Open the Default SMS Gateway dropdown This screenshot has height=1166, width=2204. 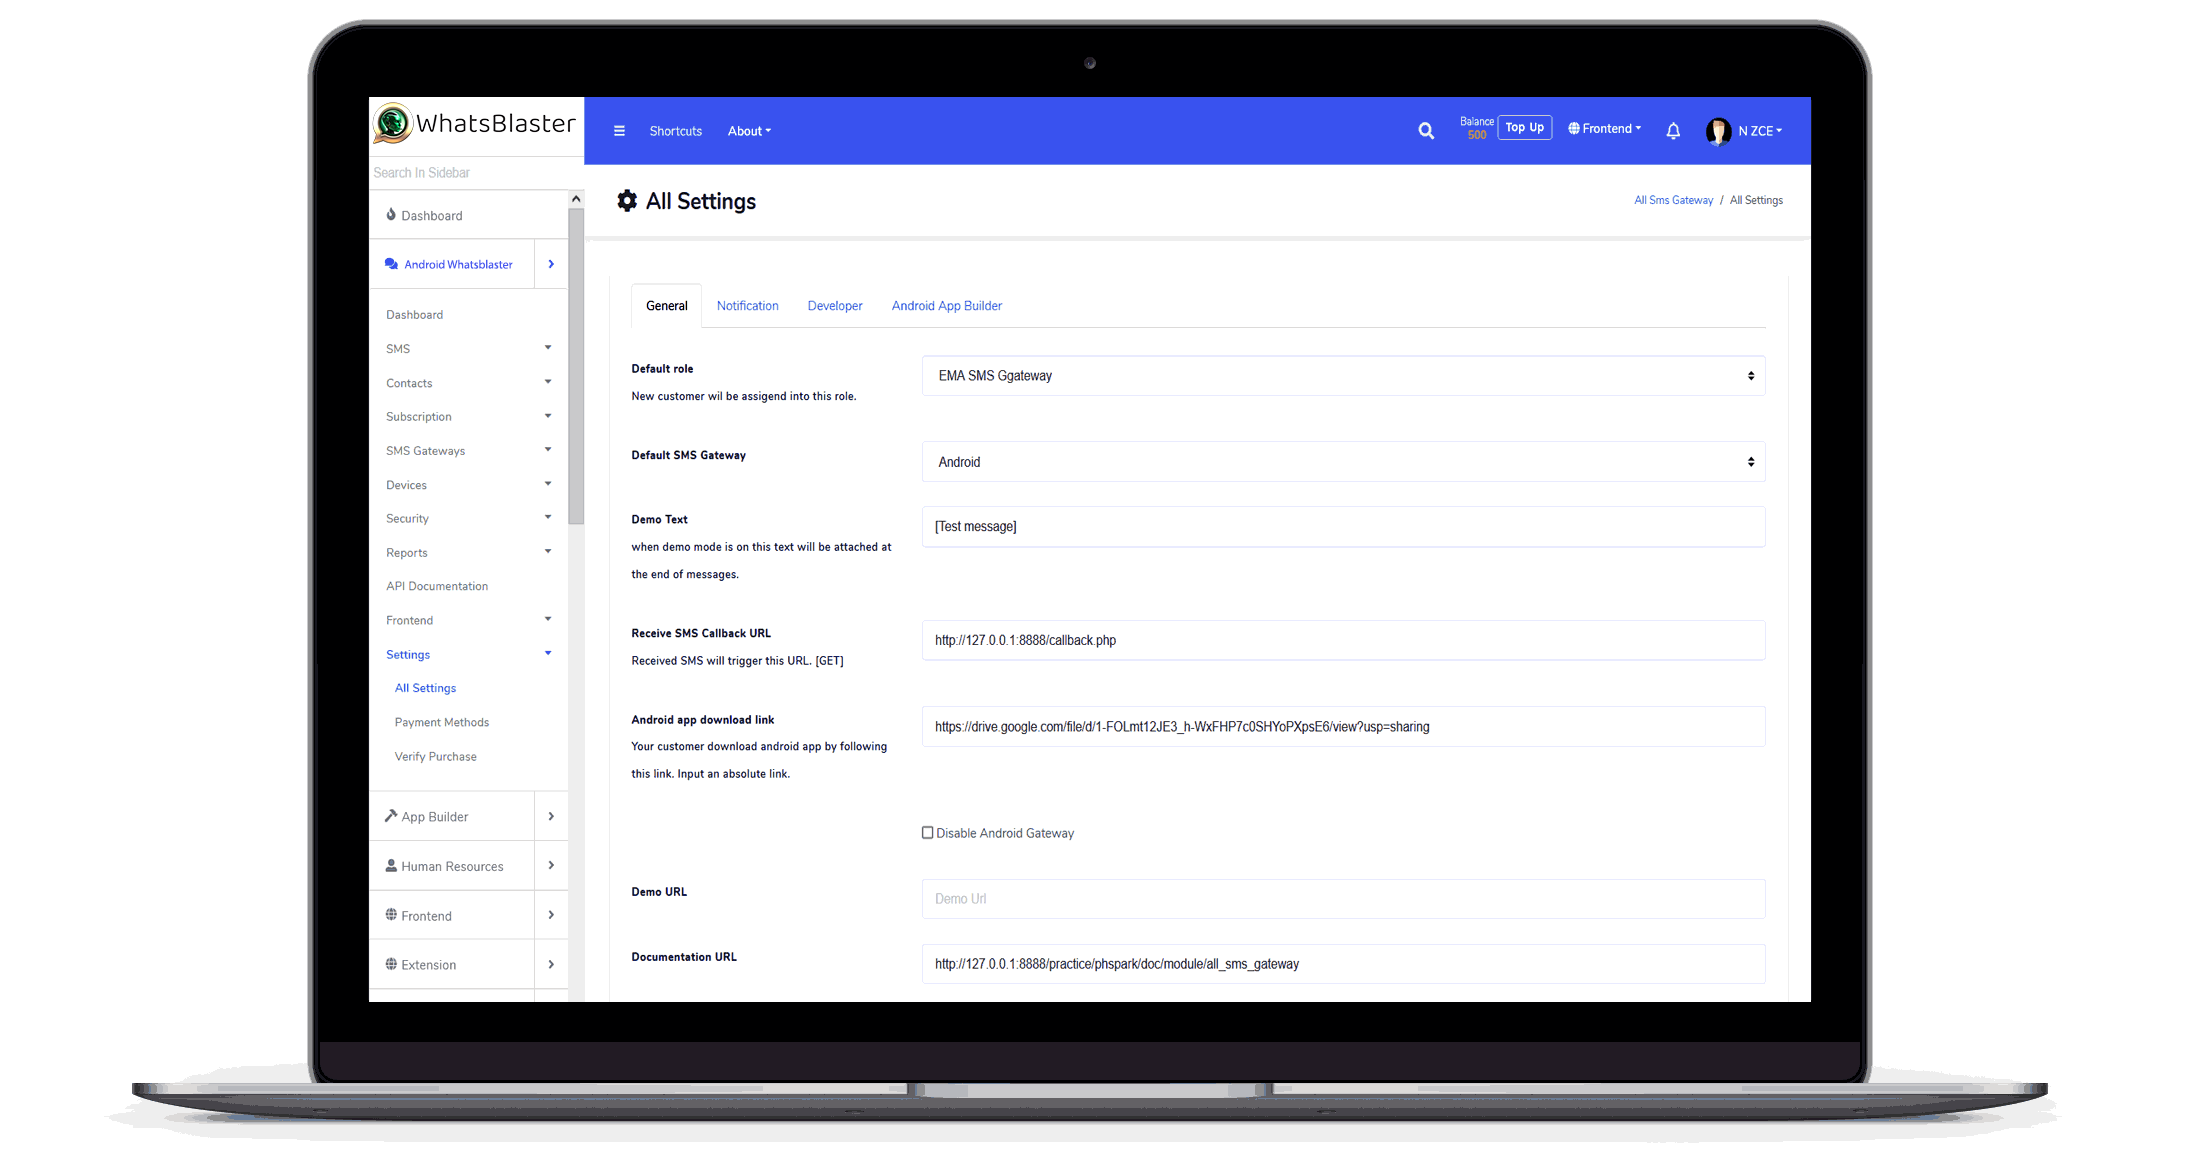[x=1342, y=462]
